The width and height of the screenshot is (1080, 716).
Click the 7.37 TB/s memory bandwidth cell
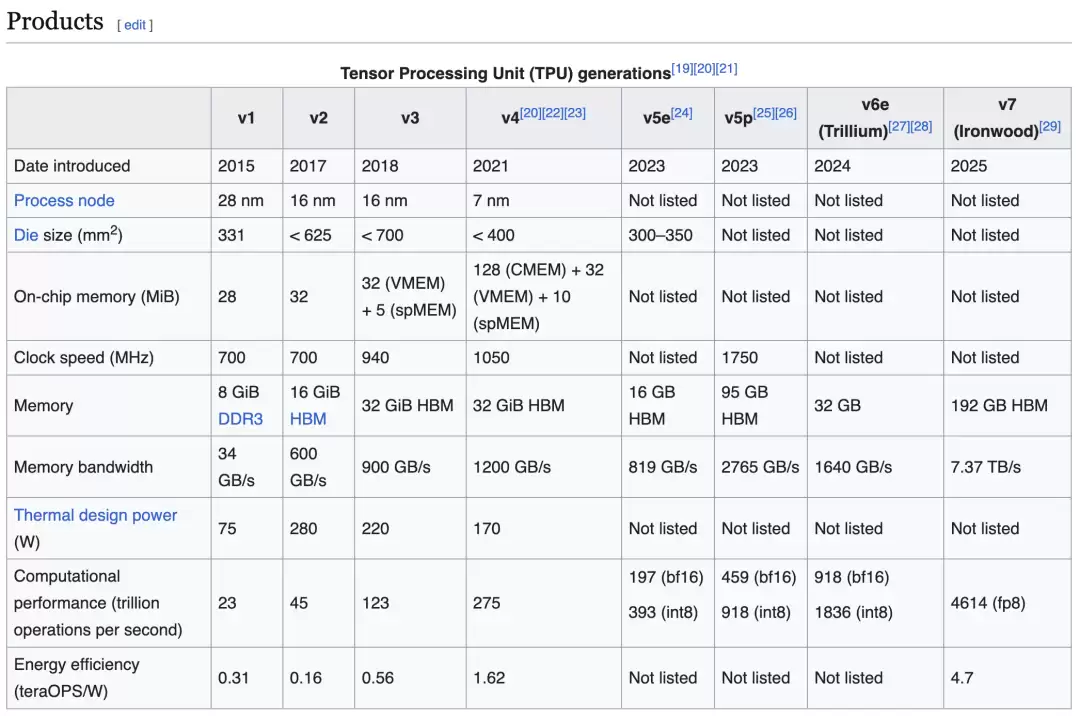point(985,467)
